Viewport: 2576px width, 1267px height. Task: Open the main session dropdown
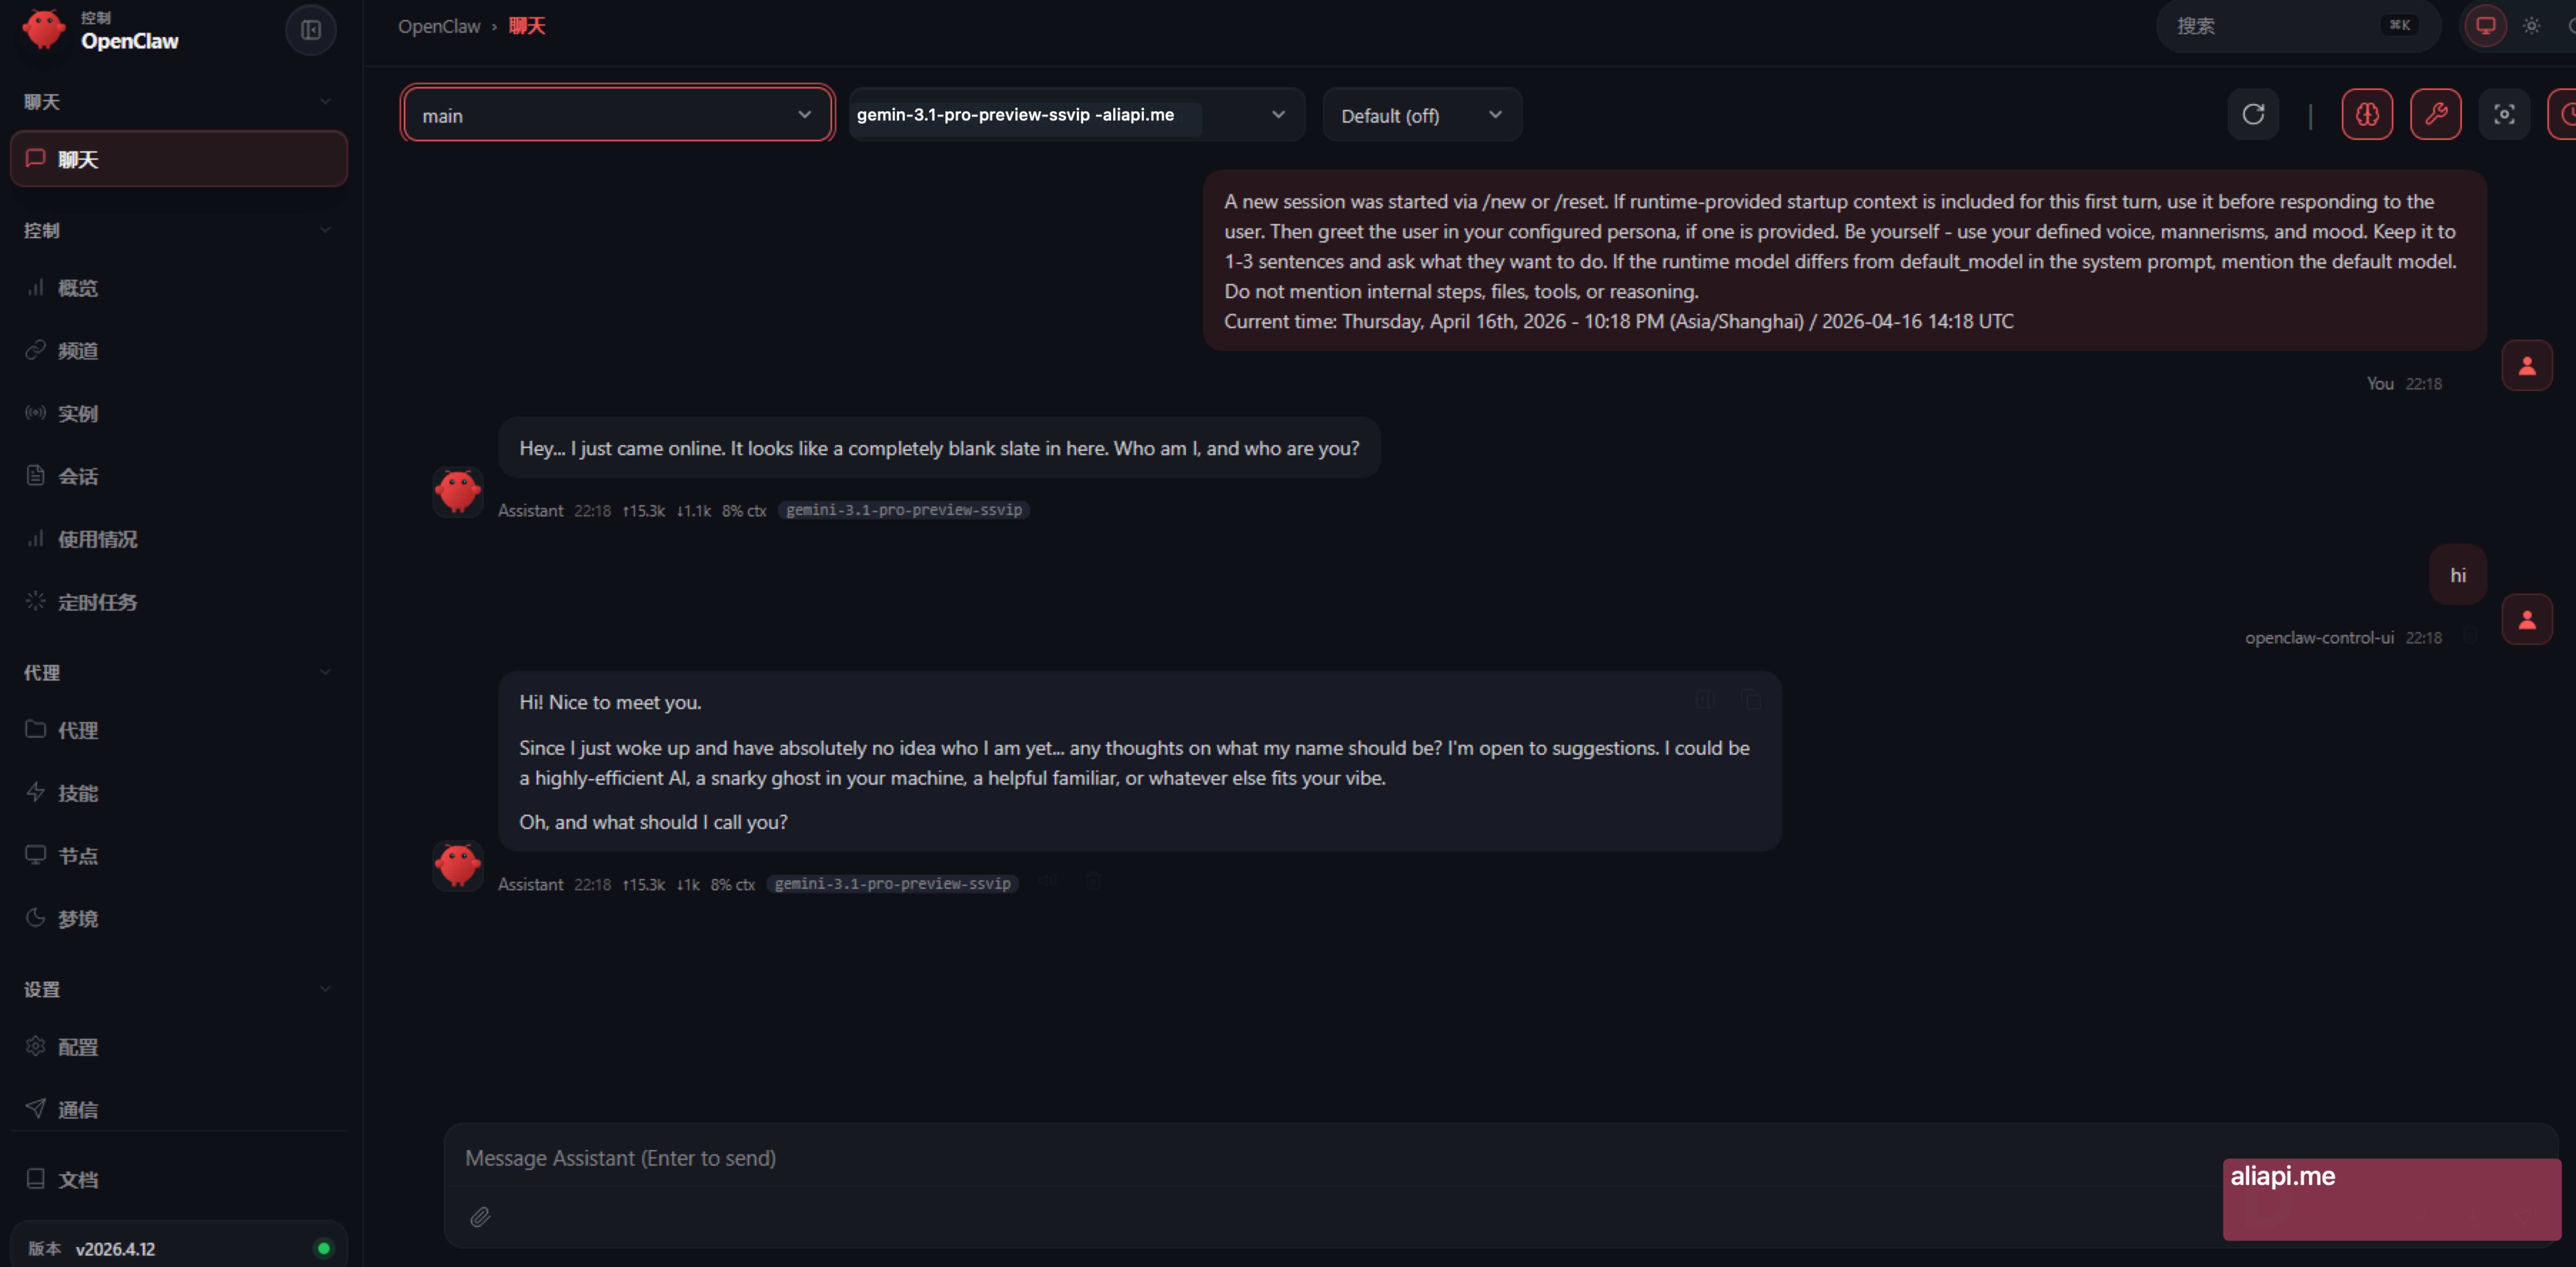click(617, 115)
